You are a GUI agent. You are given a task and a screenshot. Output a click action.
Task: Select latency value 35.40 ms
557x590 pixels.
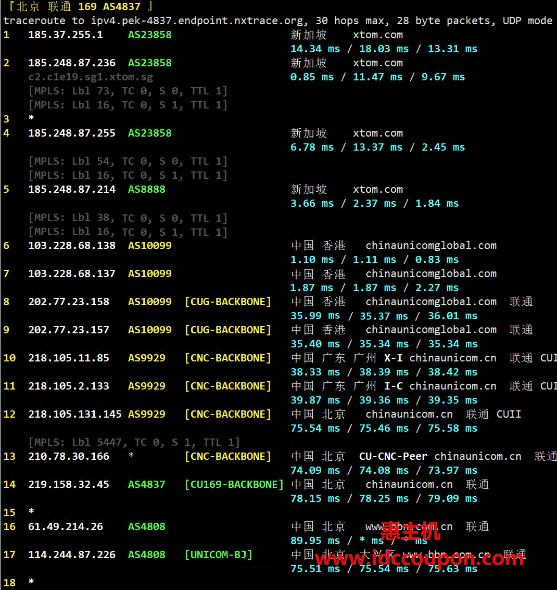pos(315,344)
